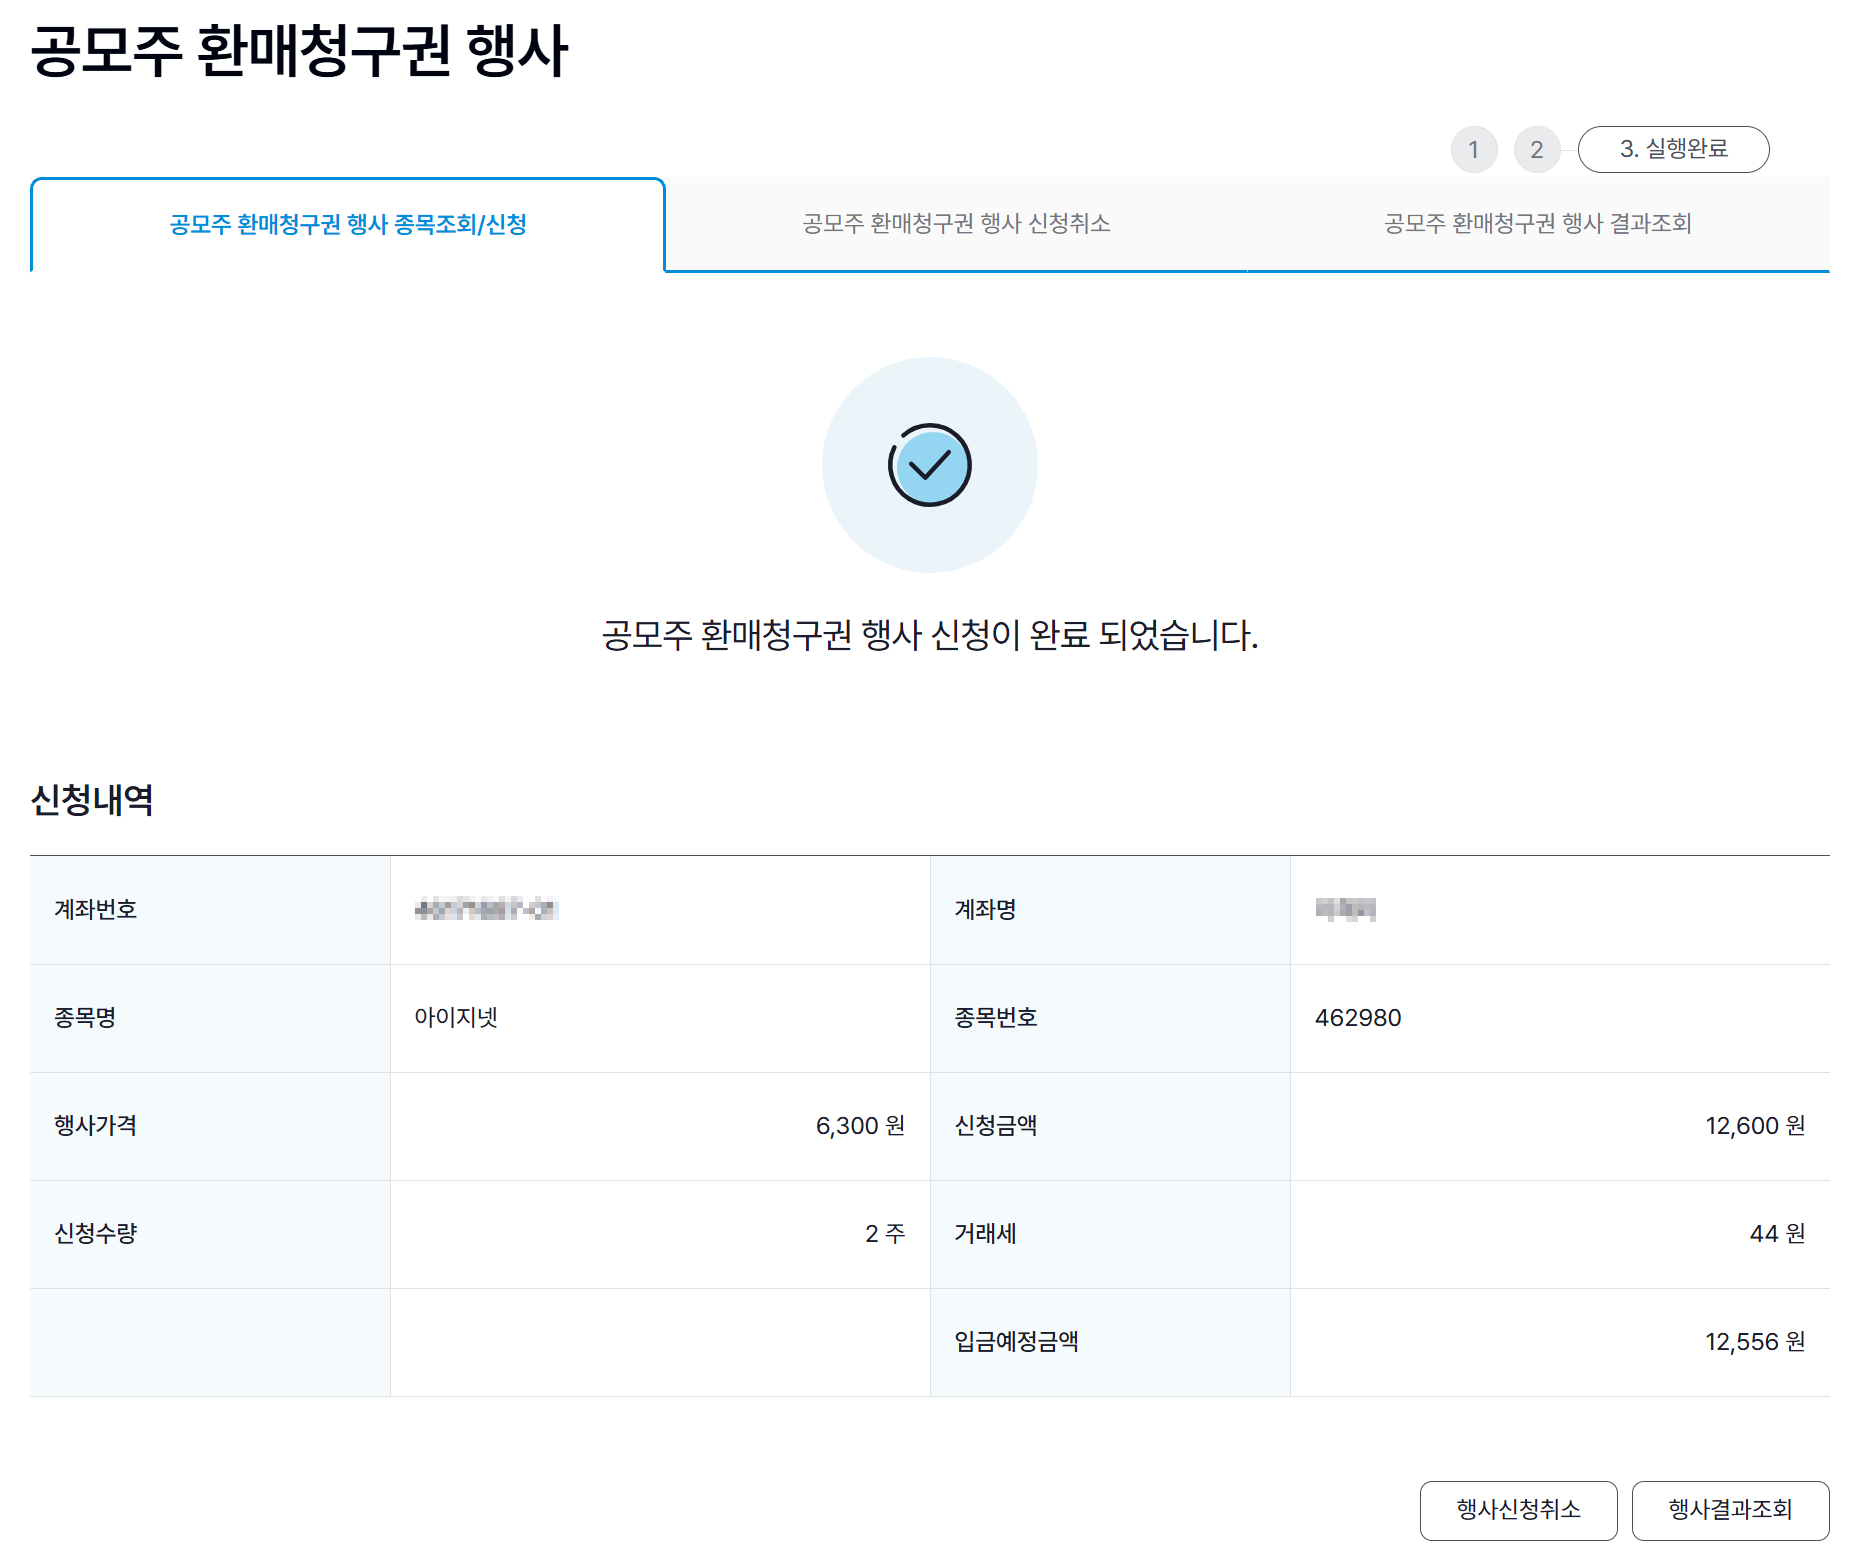Switch to the '공모주 환매청구권 행사 신청취소' tab
This screenshot has width=1854, height=1567.
pos(955,225)
